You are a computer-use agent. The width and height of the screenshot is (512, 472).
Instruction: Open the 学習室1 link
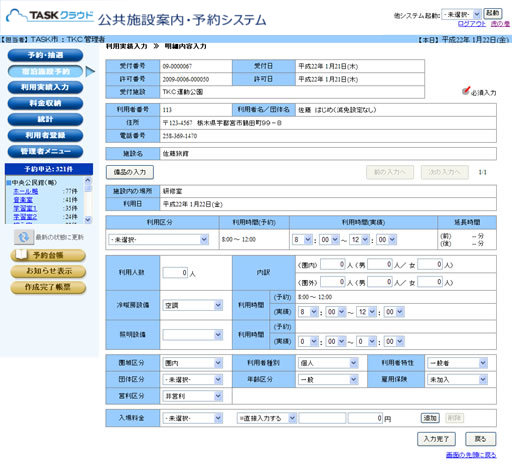pyautogui.click(x=25, y=208)
